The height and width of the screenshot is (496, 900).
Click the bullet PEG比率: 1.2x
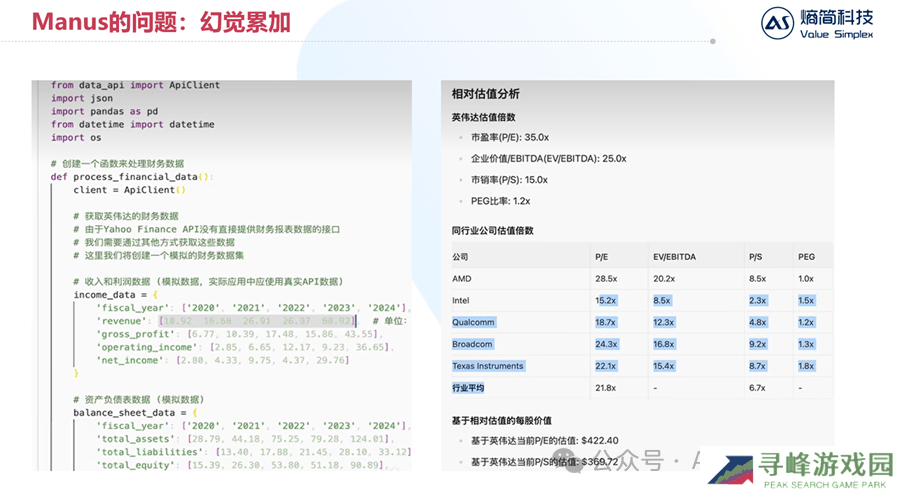coord(501,202)
